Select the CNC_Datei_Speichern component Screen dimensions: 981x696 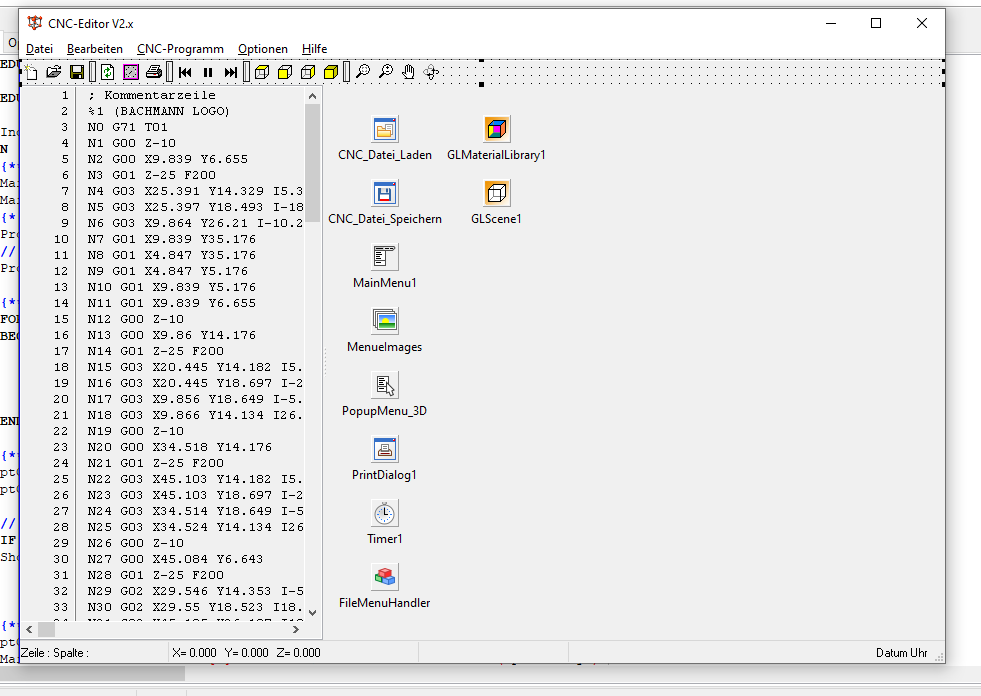tap(385, 193)
